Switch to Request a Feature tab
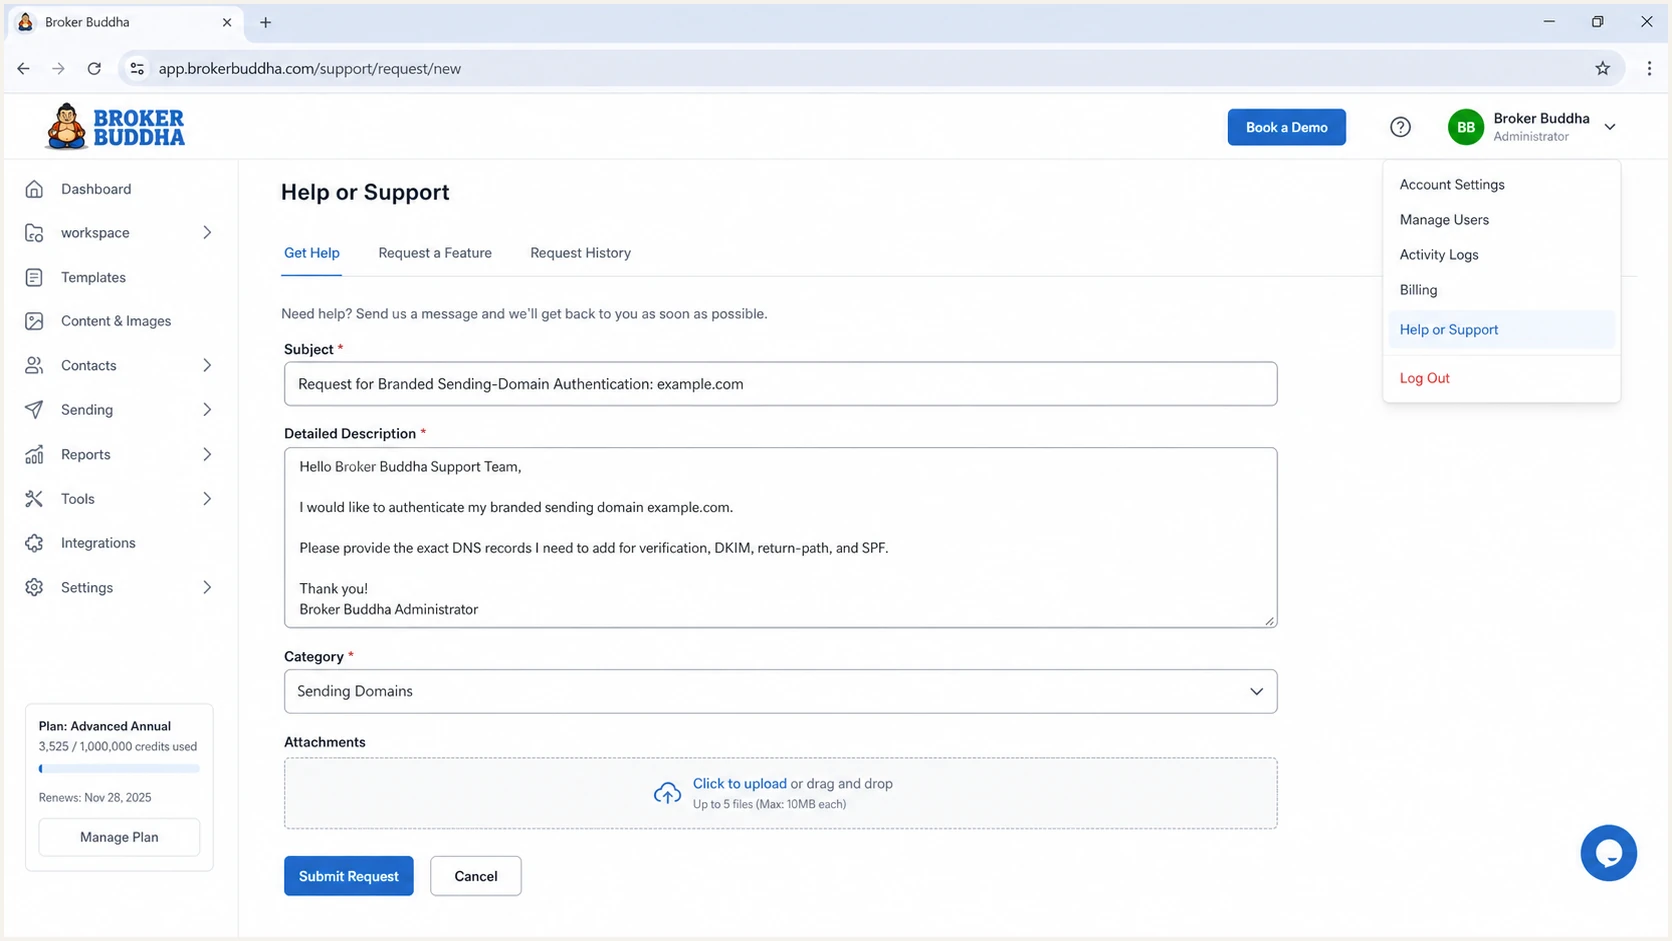This screenshot has height=941, width=1672. point(435,253)
